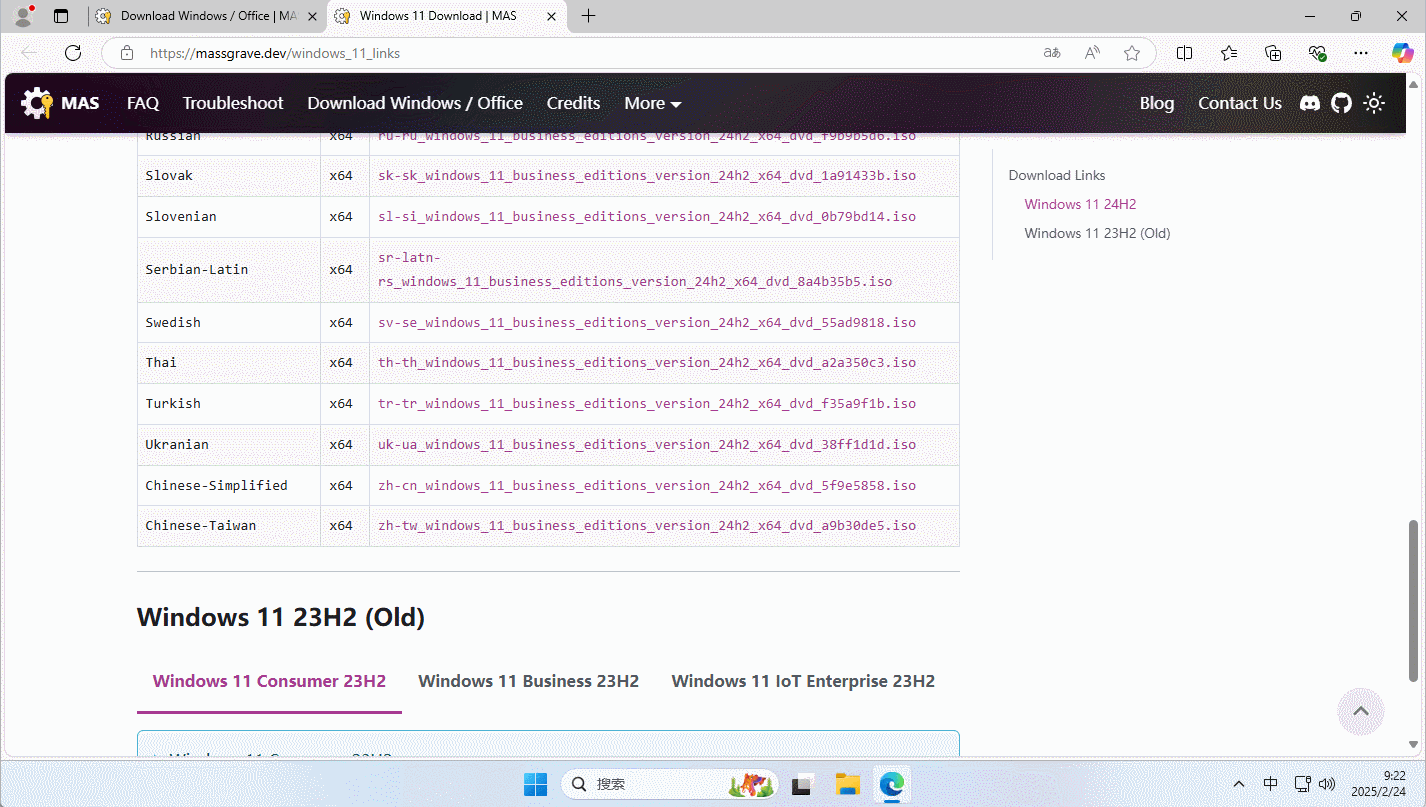Open Edge settings and more menu
1426x807 pixels.
click(1360, 53)
